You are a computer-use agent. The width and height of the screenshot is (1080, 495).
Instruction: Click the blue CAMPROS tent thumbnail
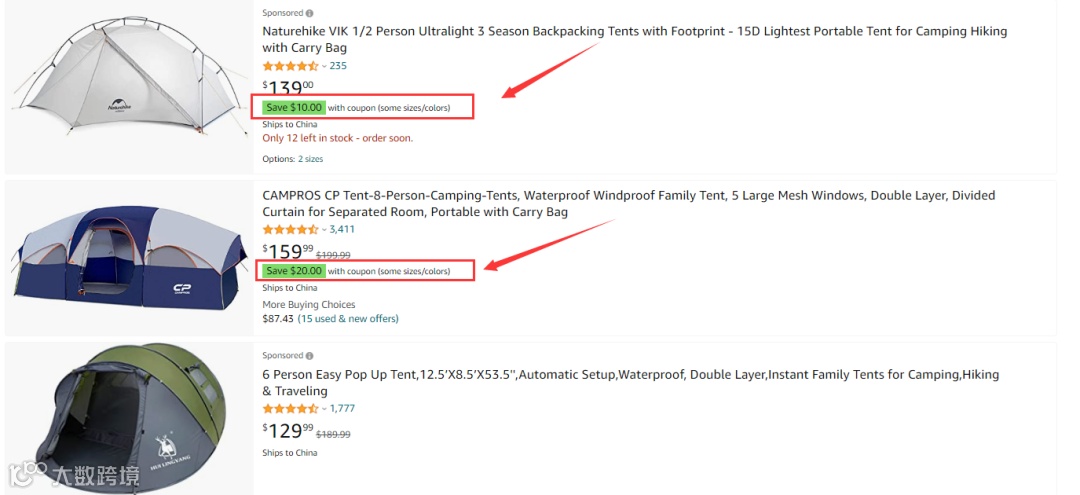point(127,260)
